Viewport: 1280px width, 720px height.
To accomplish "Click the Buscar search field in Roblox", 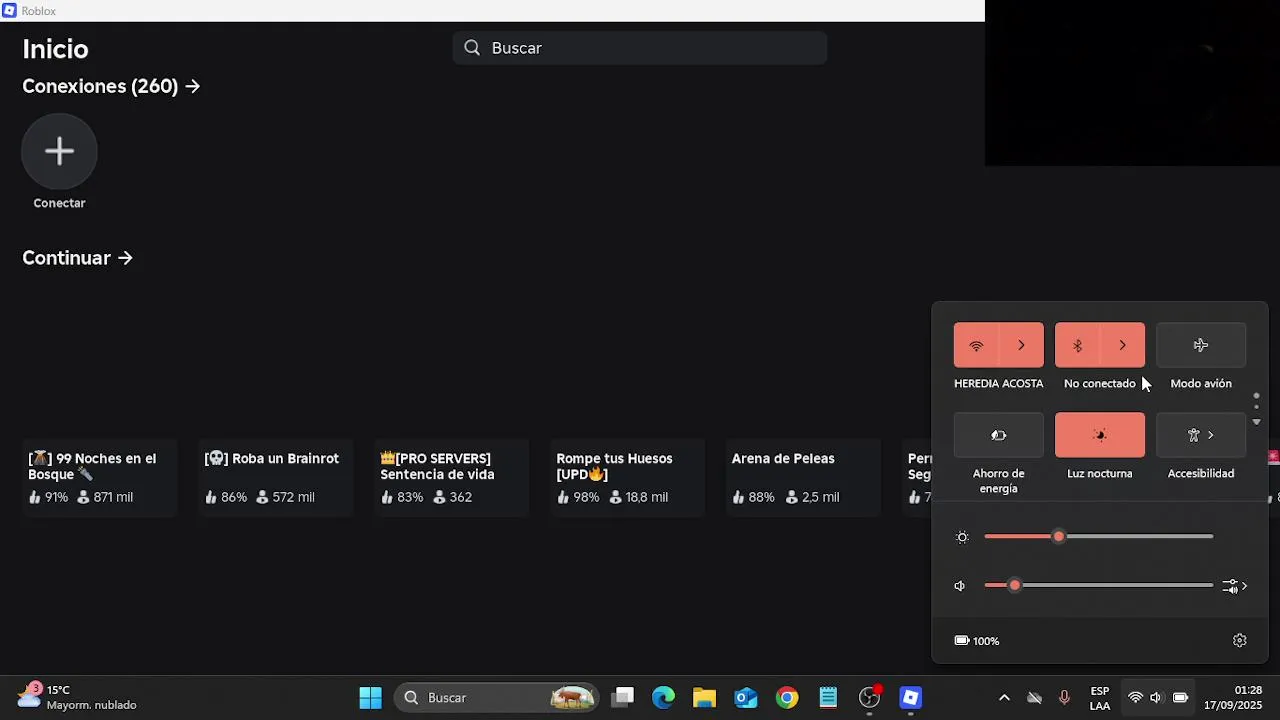I will [640, 48].
